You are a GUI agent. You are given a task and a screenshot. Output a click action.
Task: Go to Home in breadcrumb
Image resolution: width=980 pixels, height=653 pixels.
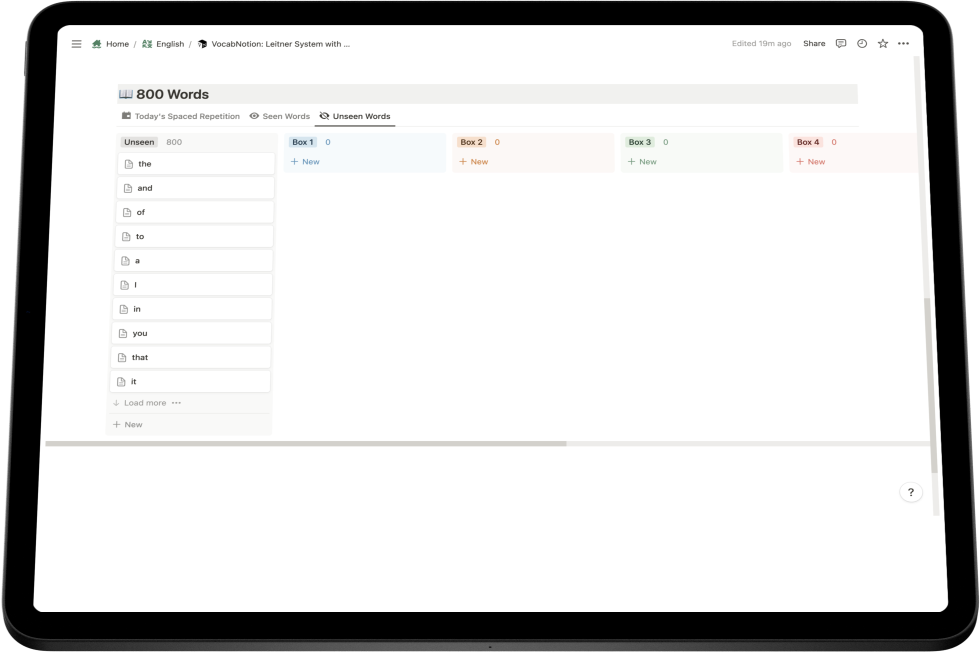pos(117,44)
